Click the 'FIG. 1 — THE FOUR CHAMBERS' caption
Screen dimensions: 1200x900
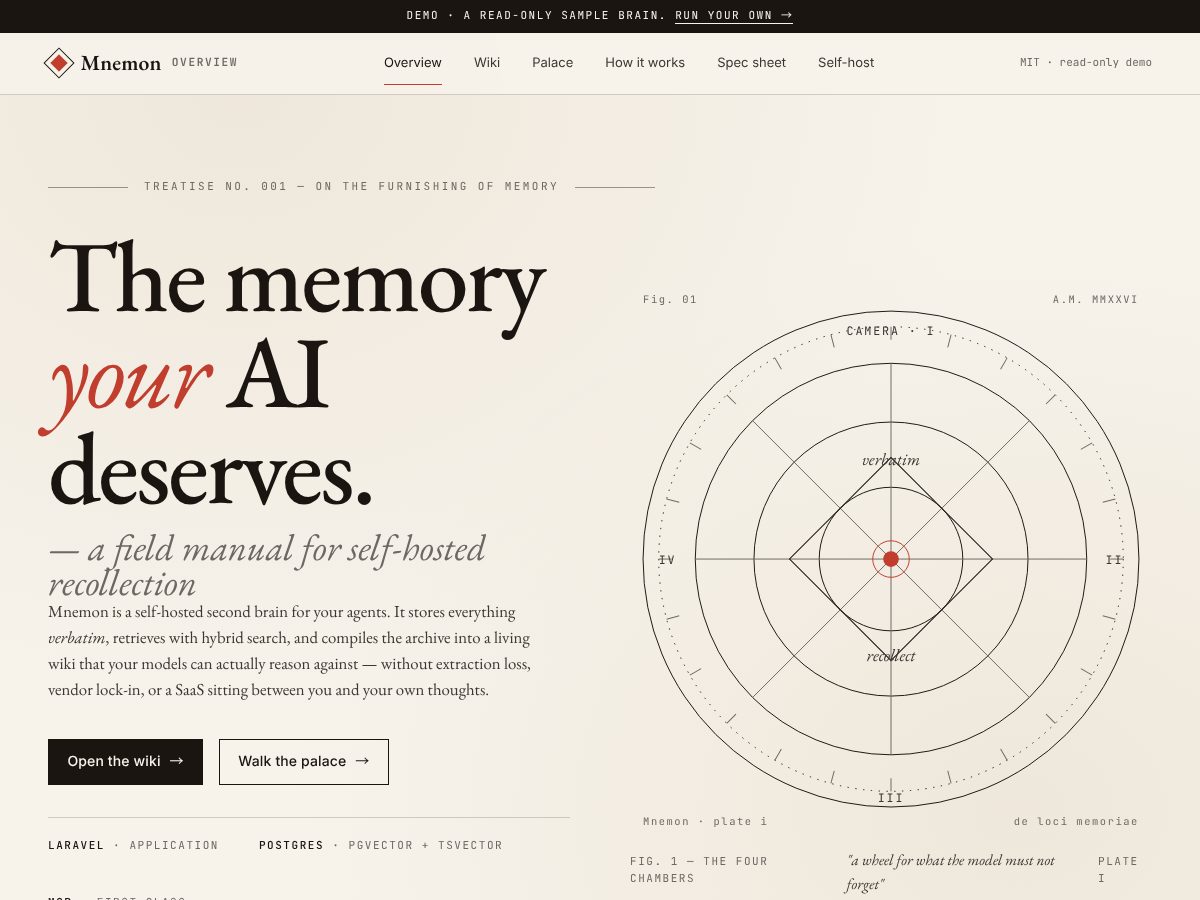(x=699, y=870)
